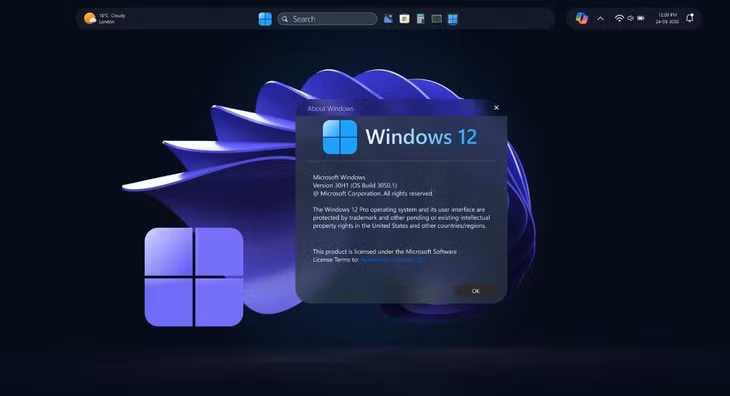Click the magnifier icon in the Search box
This screenshot has width=730, height=396.
tap(285, 19)
